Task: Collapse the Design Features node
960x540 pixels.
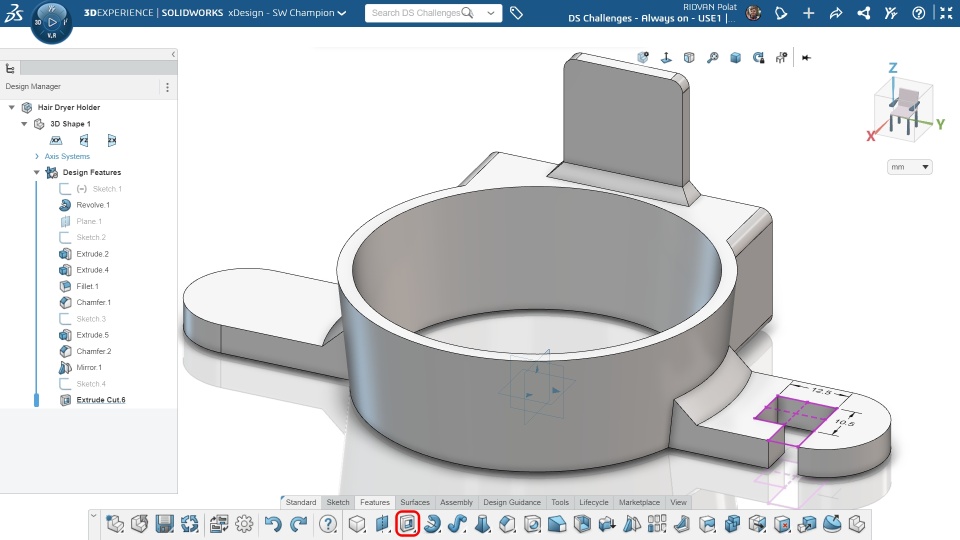Action: point(37,173)
